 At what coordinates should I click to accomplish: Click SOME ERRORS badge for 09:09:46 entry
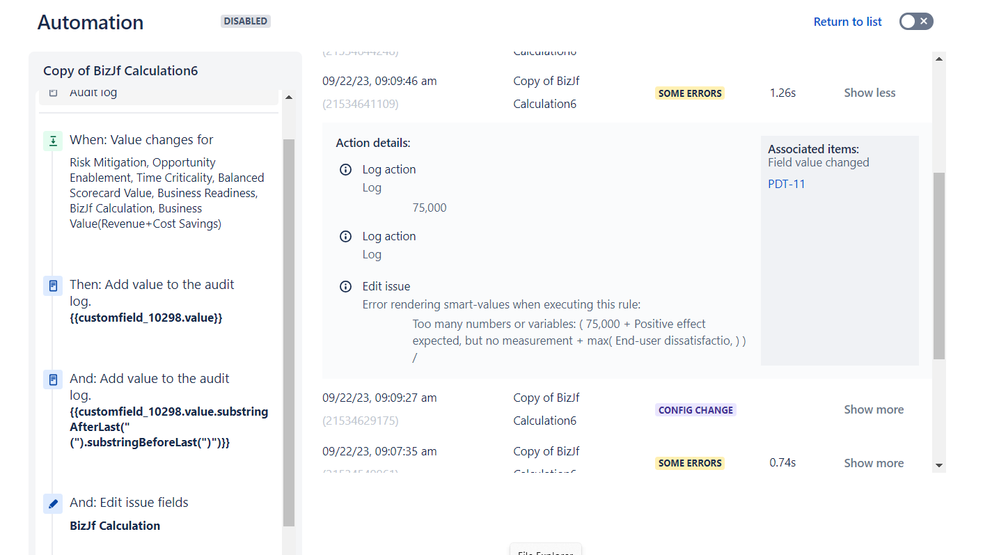click(x=690, y=93)
